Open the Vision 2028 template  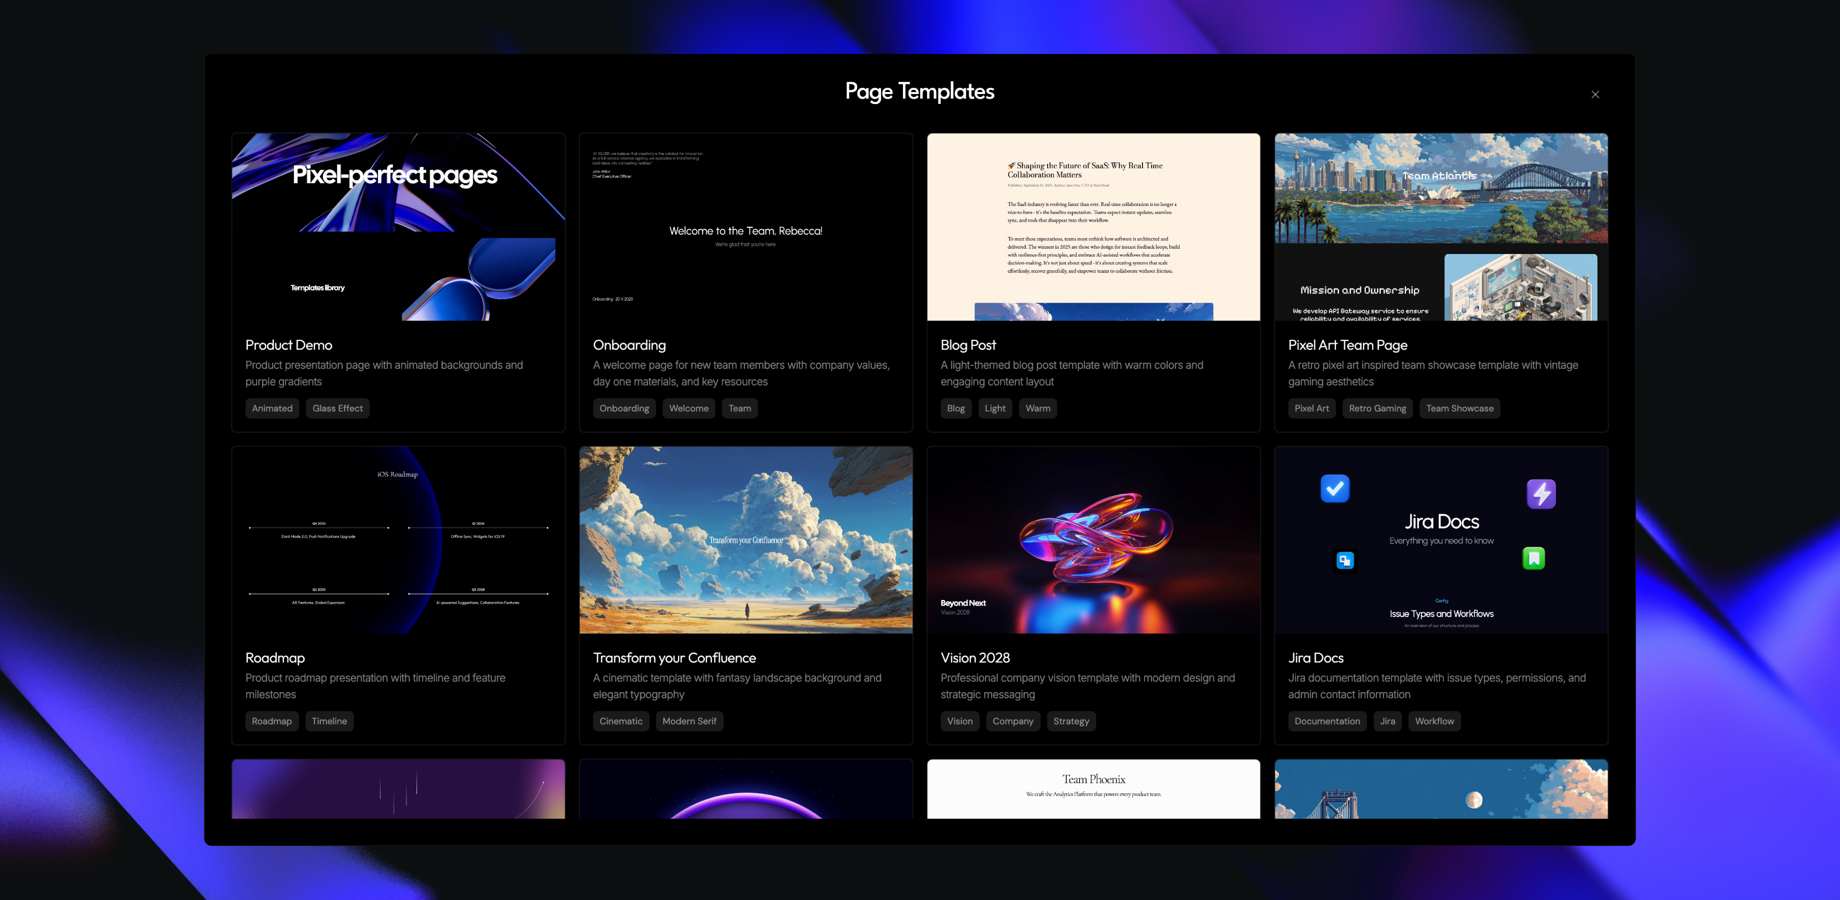tap(1093, 540)
